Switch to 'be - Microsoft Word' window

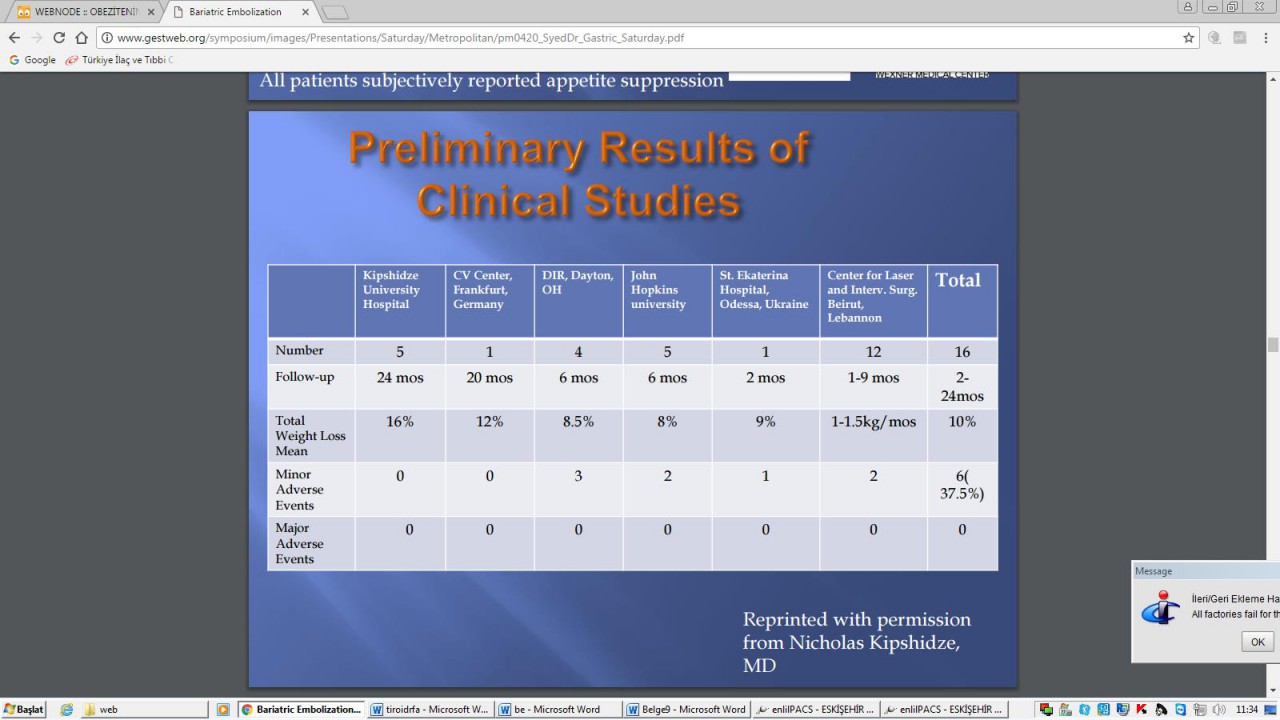(x=558, y=709)
